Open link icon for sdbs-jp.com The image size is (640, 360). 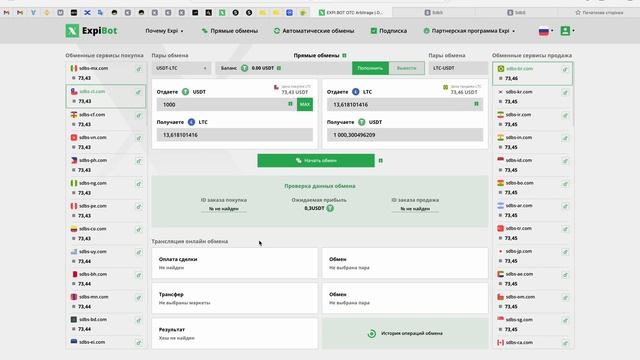pos(565,253)
